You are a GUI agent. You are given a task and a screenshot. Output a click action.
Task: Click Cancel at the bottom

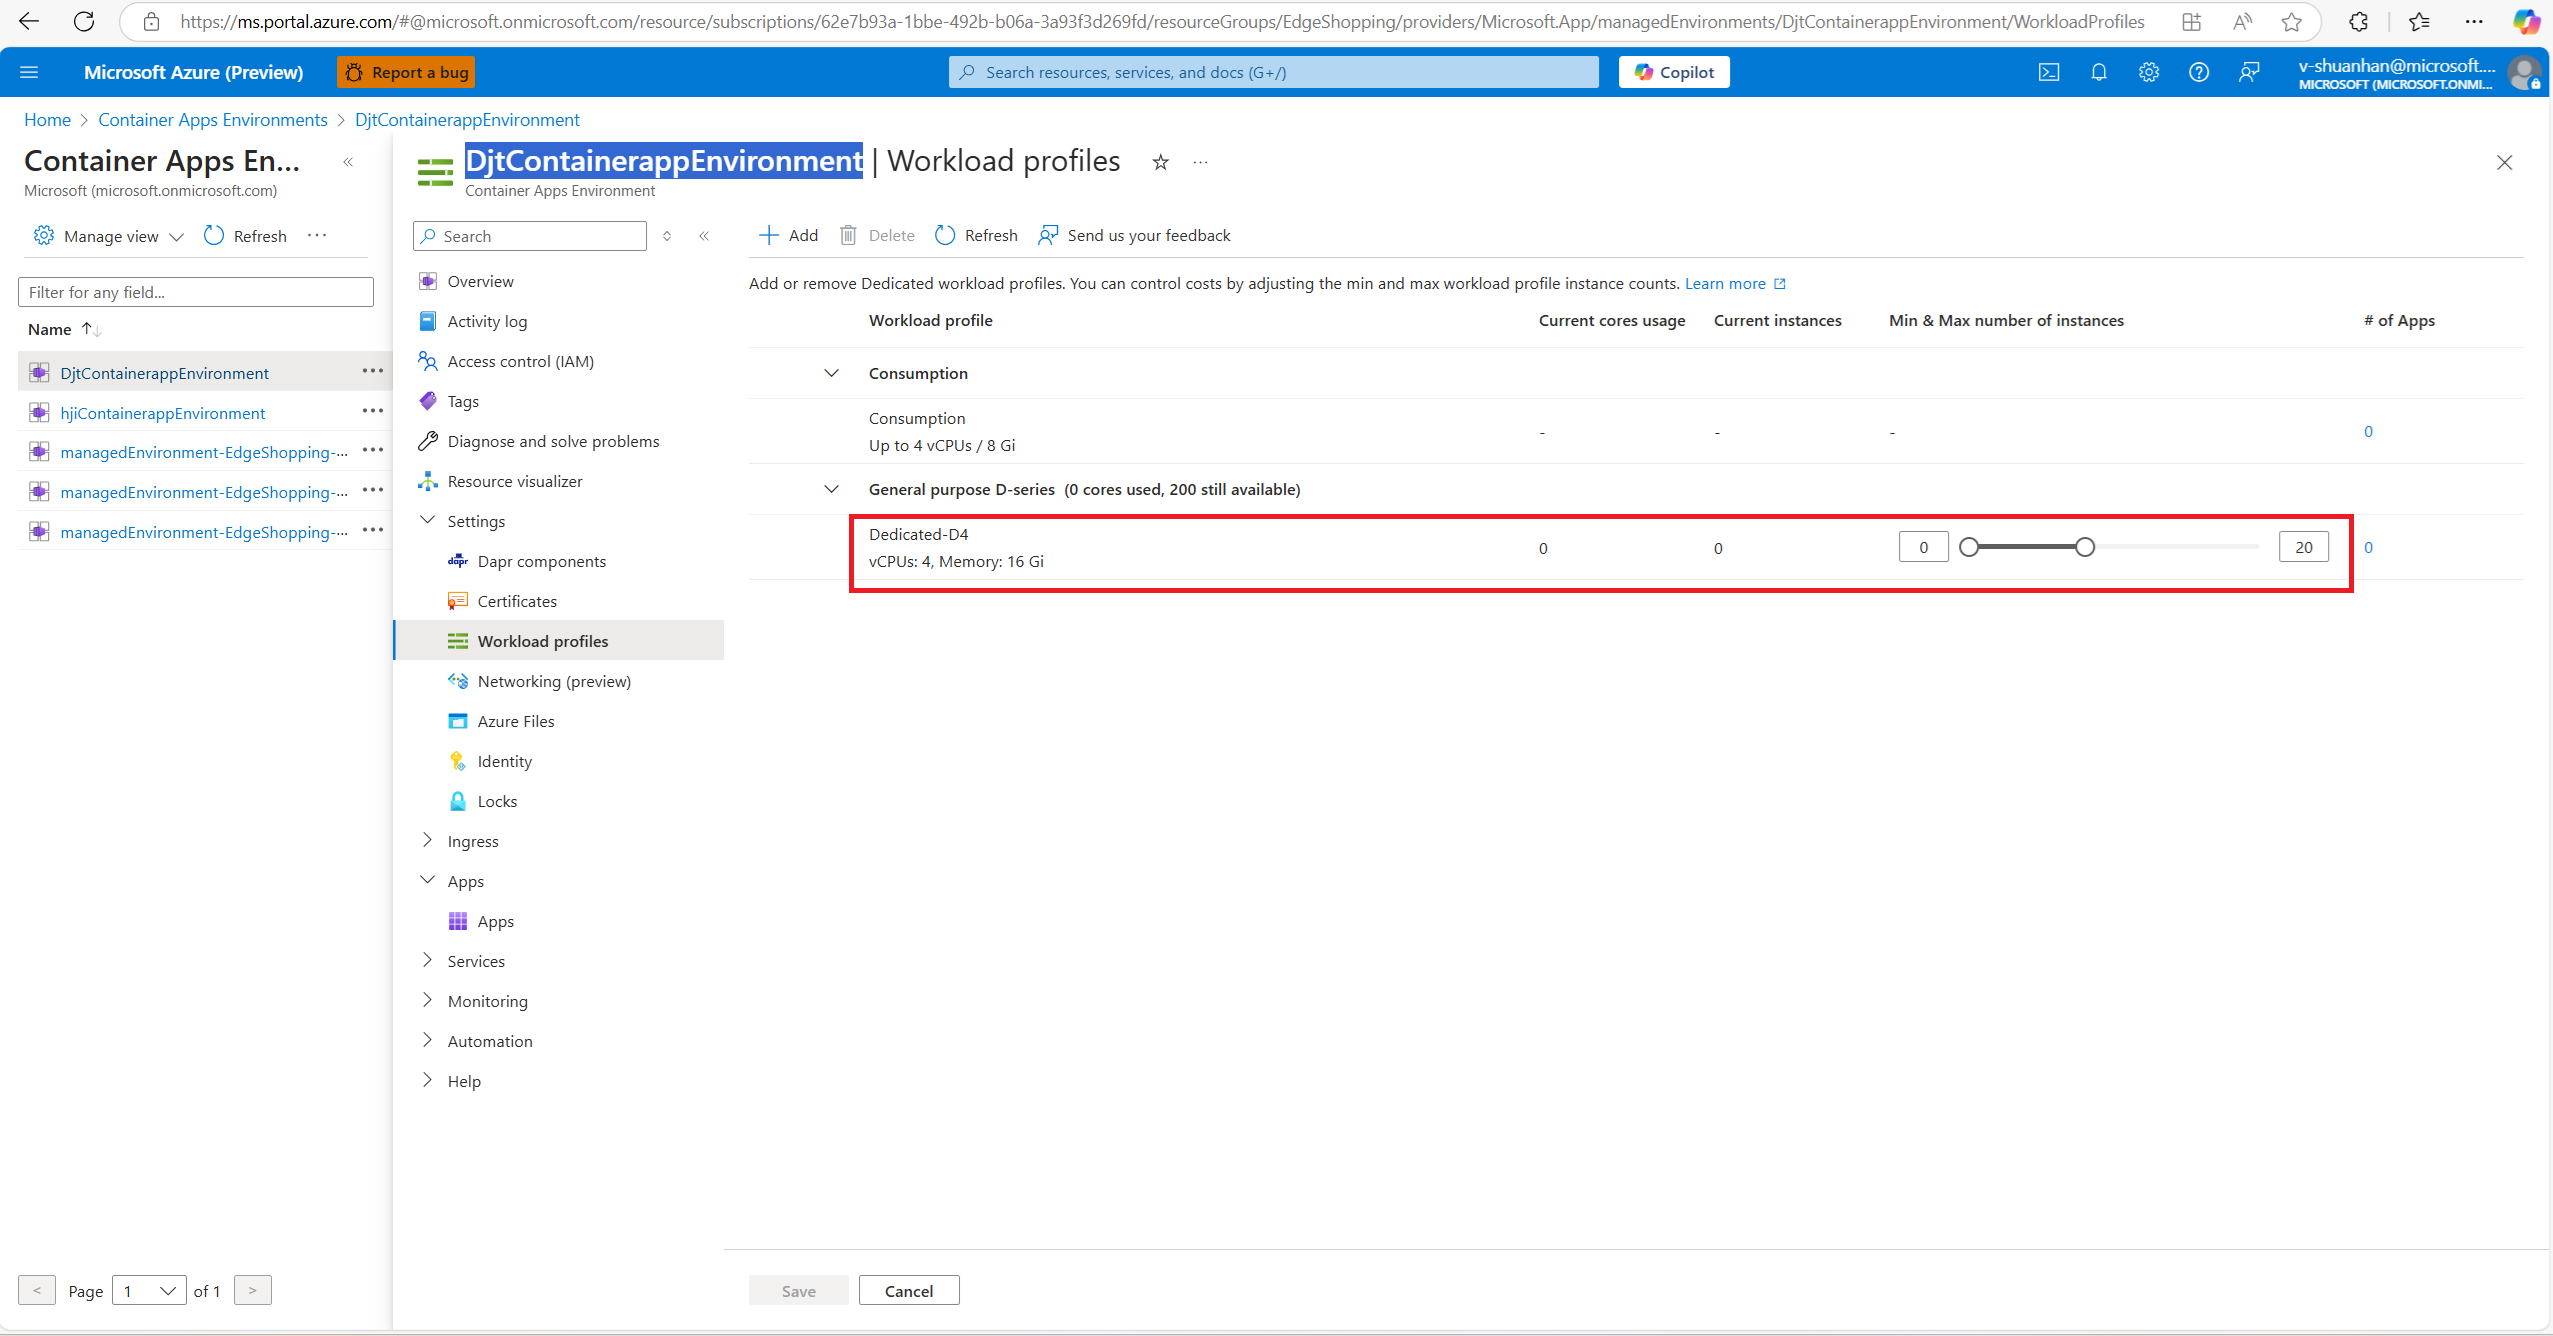click(909, 1291)
